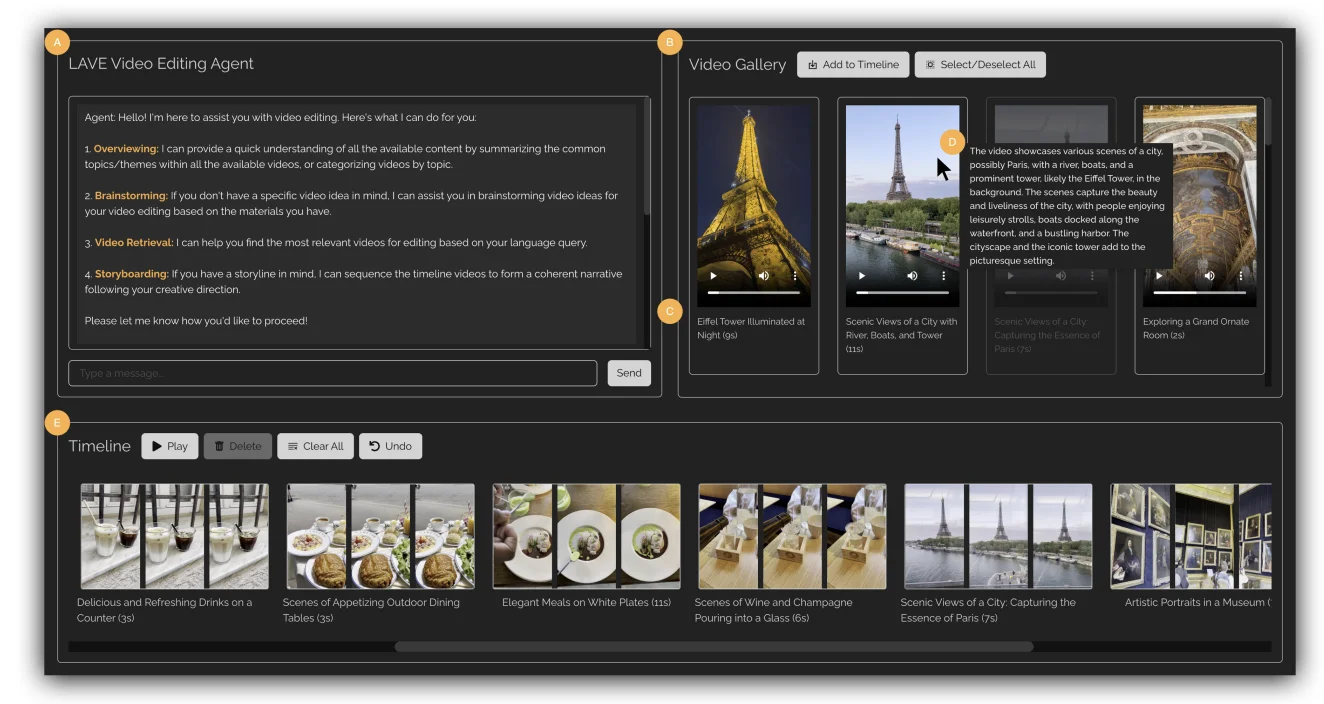Click Add to Timeline button

click(x=853, y=65)
